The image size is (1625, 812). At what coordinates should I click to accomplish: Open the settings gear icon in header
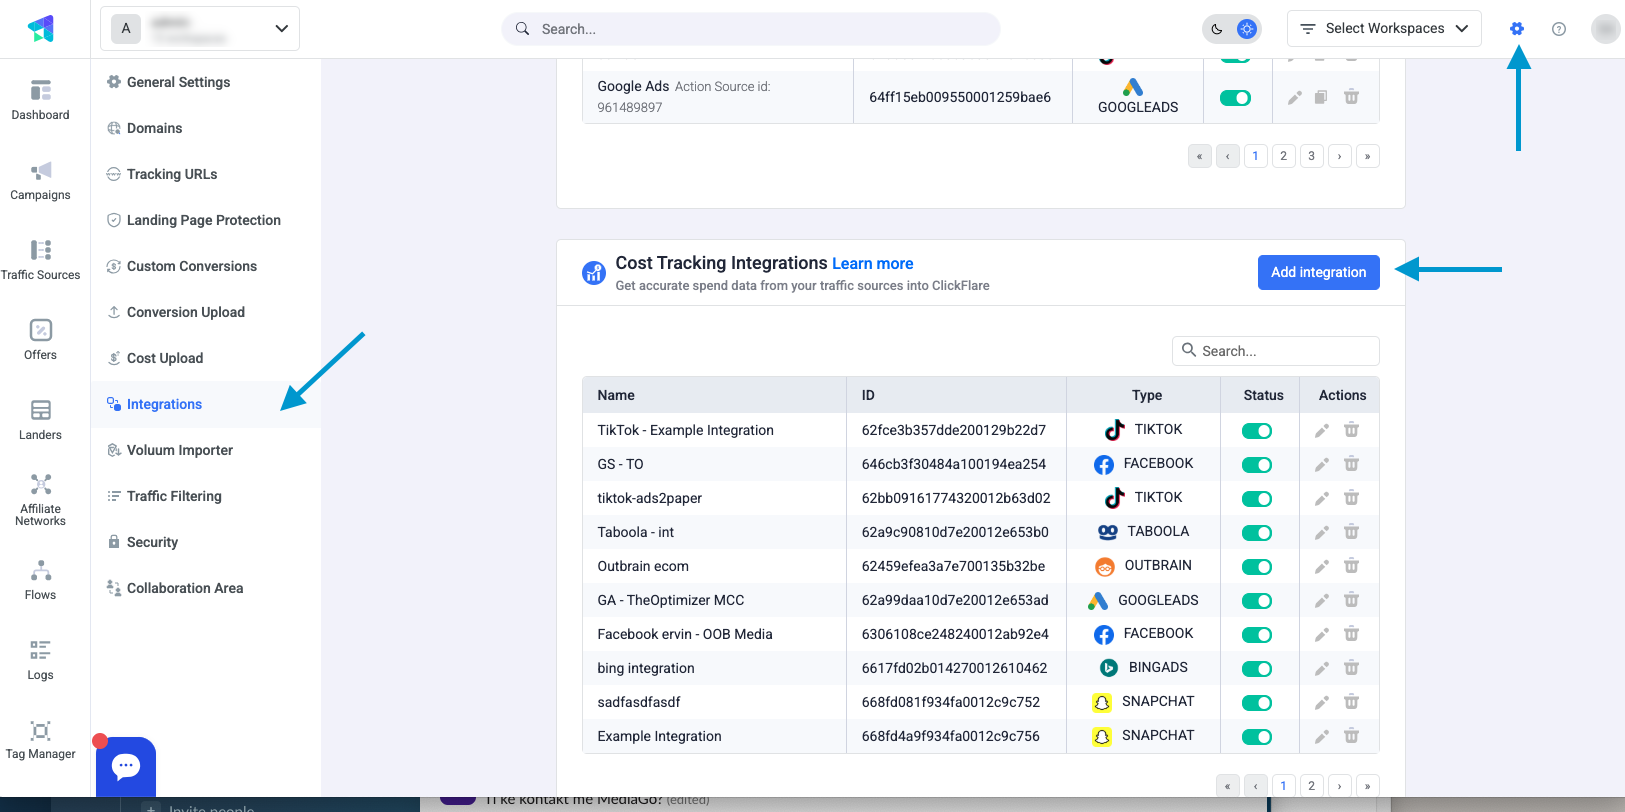point(1517,29)
